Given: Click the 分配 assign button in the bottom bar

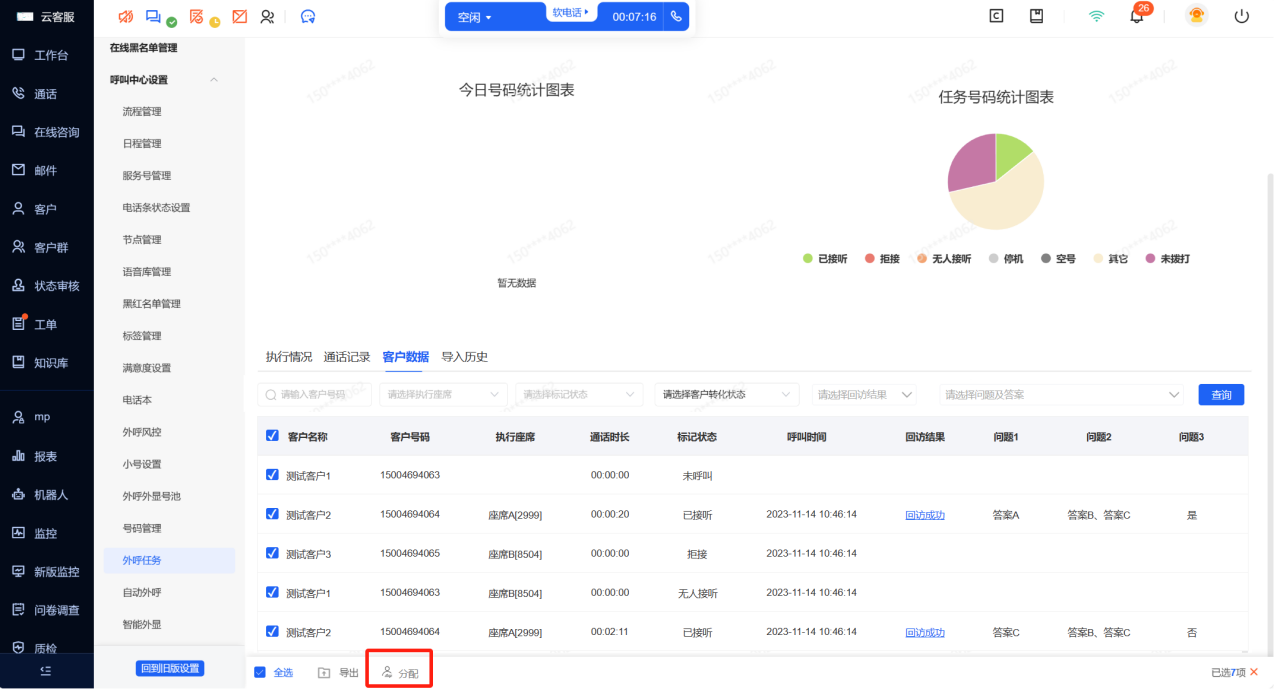Looking at the screenshot, I should tap(400, 673).
